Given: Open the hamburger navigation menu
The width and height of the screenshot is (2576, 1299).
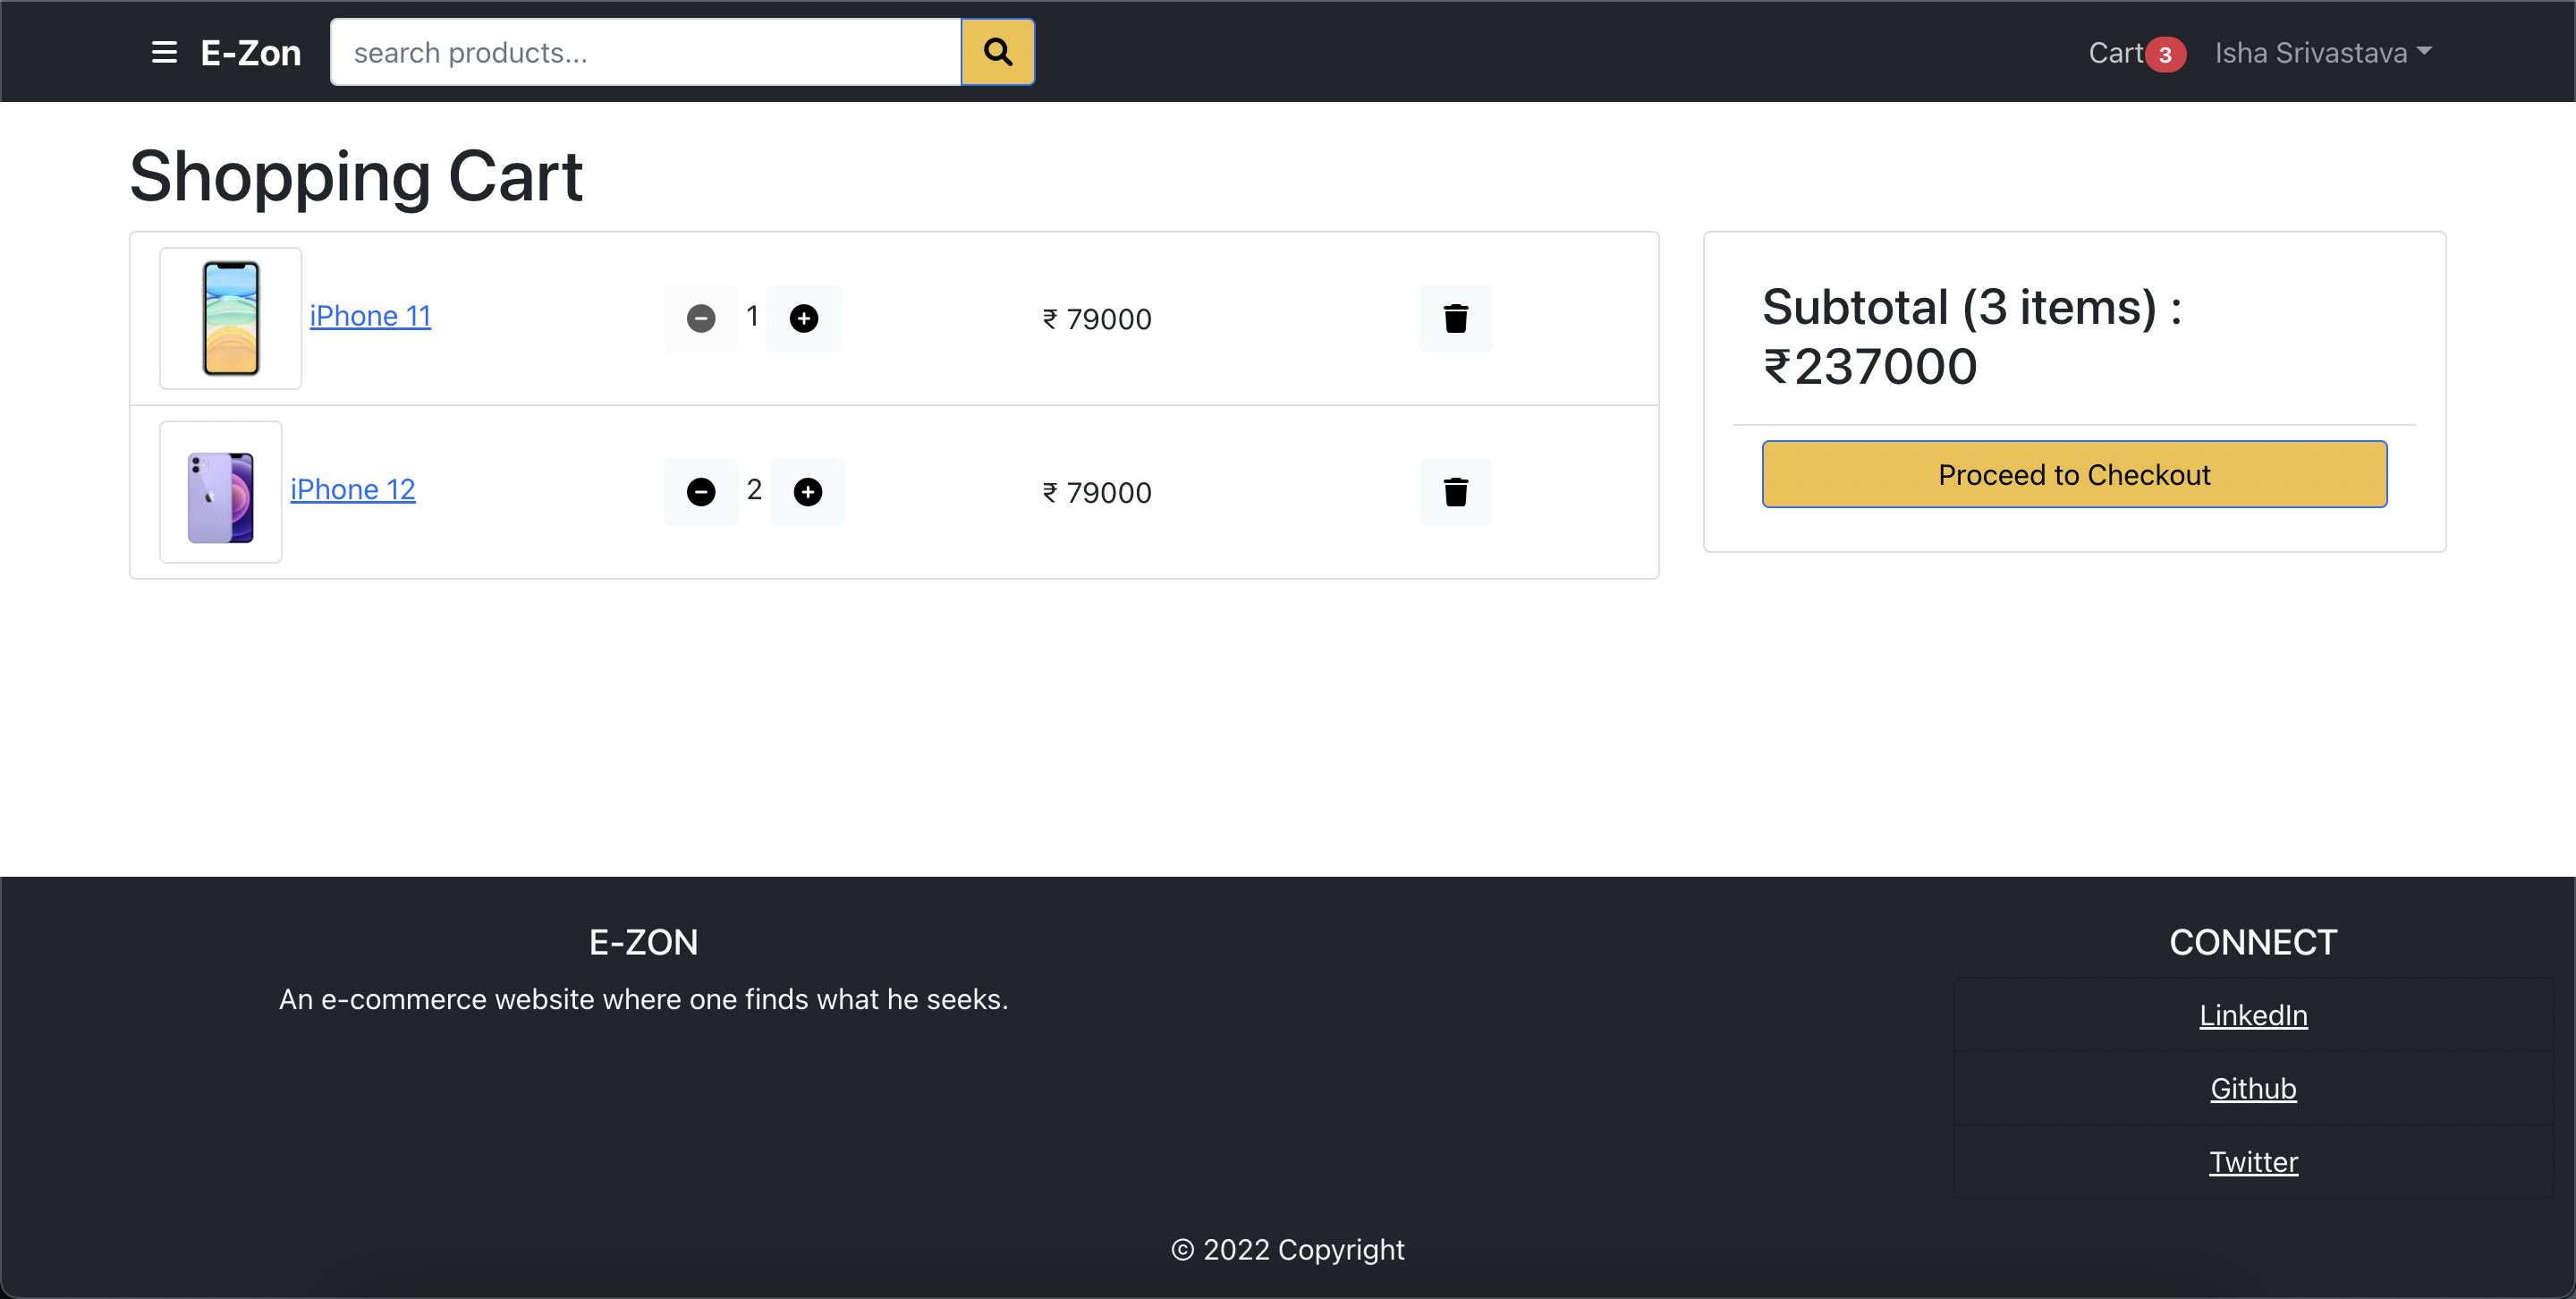Looking at the screenshot, I should [x=163, y=52].
